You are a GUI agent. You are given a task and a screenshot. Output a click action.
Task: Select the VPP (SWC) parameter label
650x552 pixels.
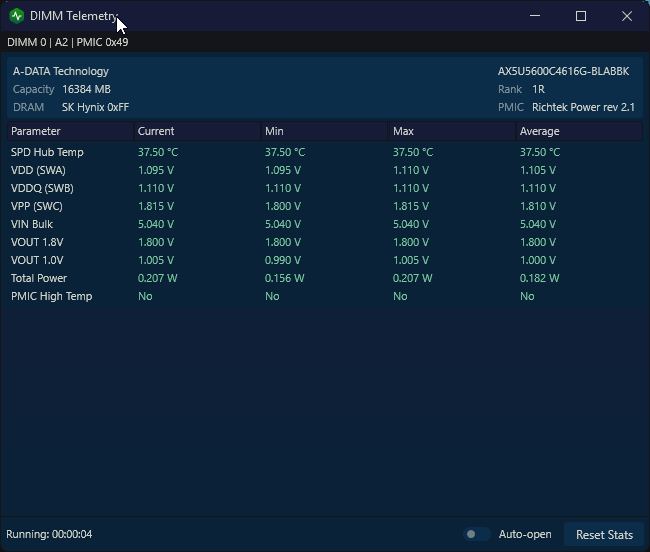37,206
